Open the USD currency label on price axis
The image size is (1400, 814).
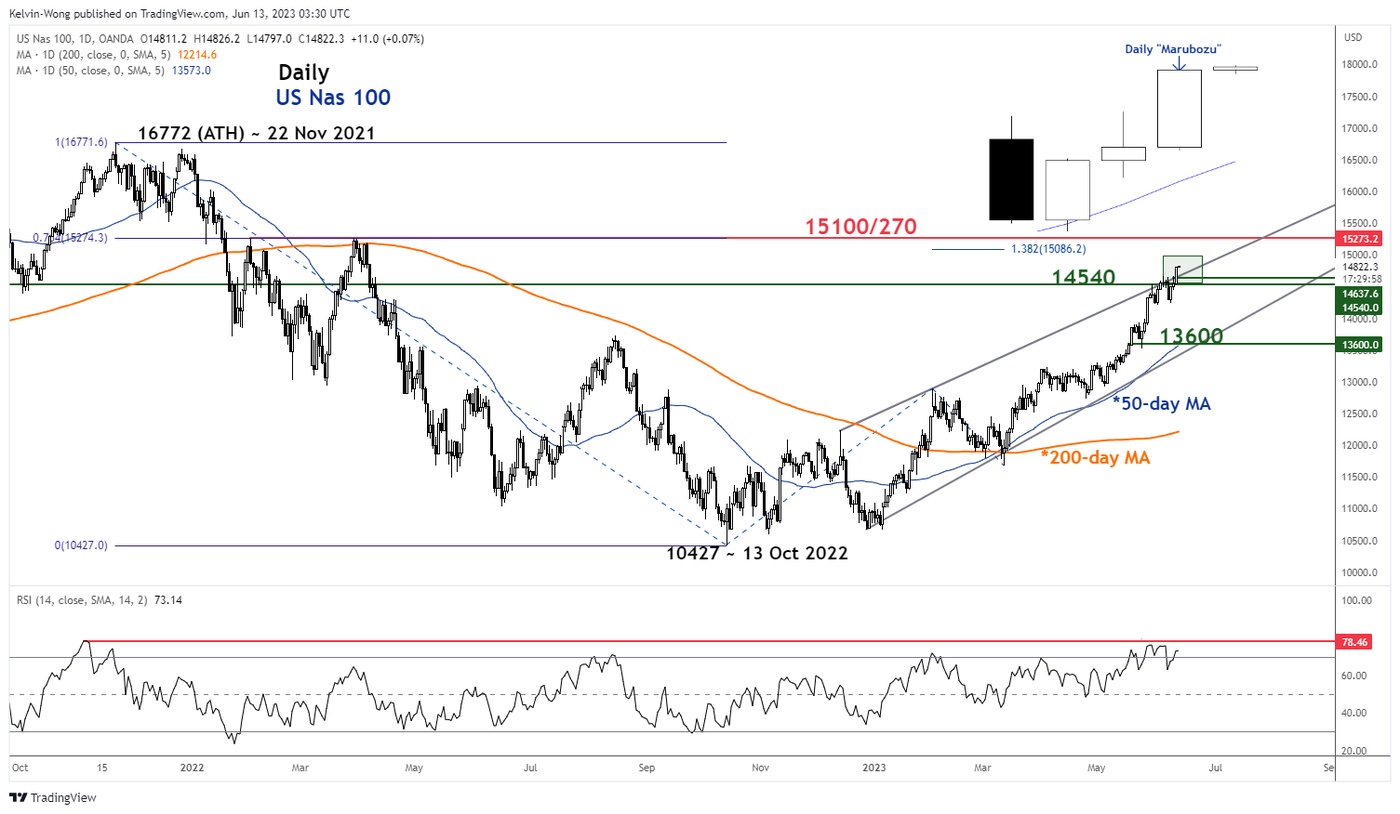coord(1351,38)
